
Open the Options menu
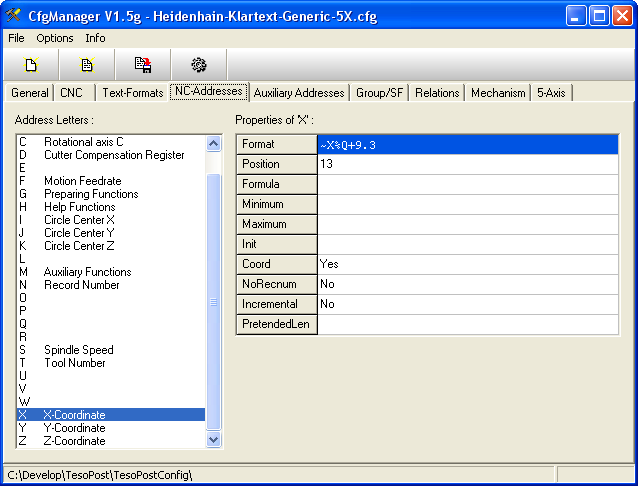55,38
